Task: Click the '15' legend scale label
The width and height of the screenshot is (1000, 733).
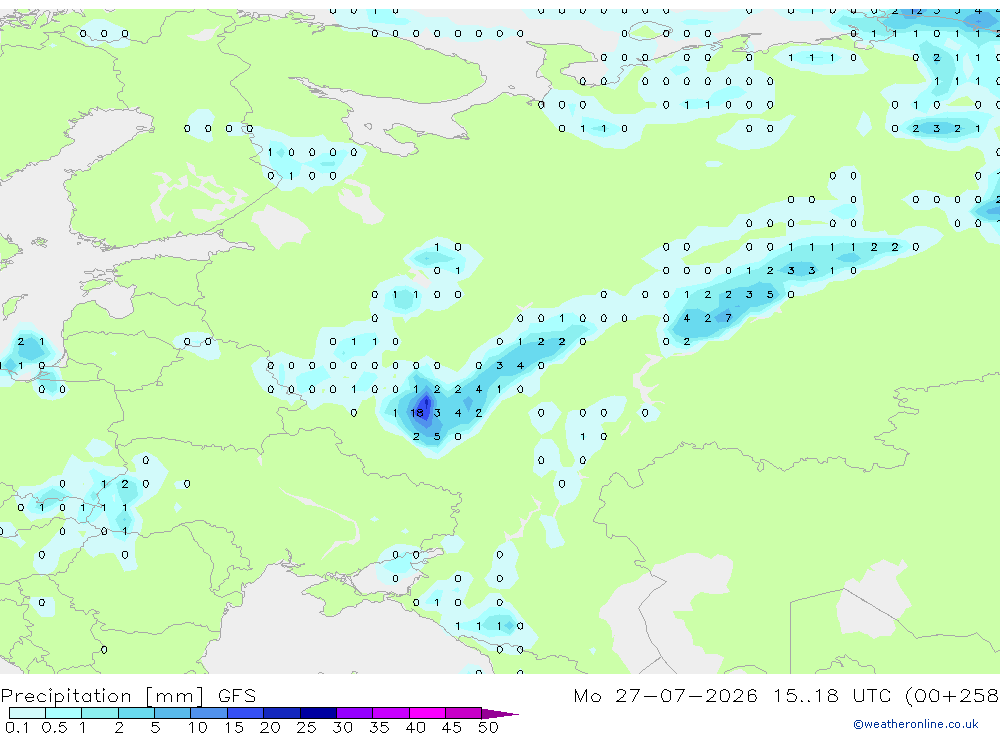Action: point(234,727)
